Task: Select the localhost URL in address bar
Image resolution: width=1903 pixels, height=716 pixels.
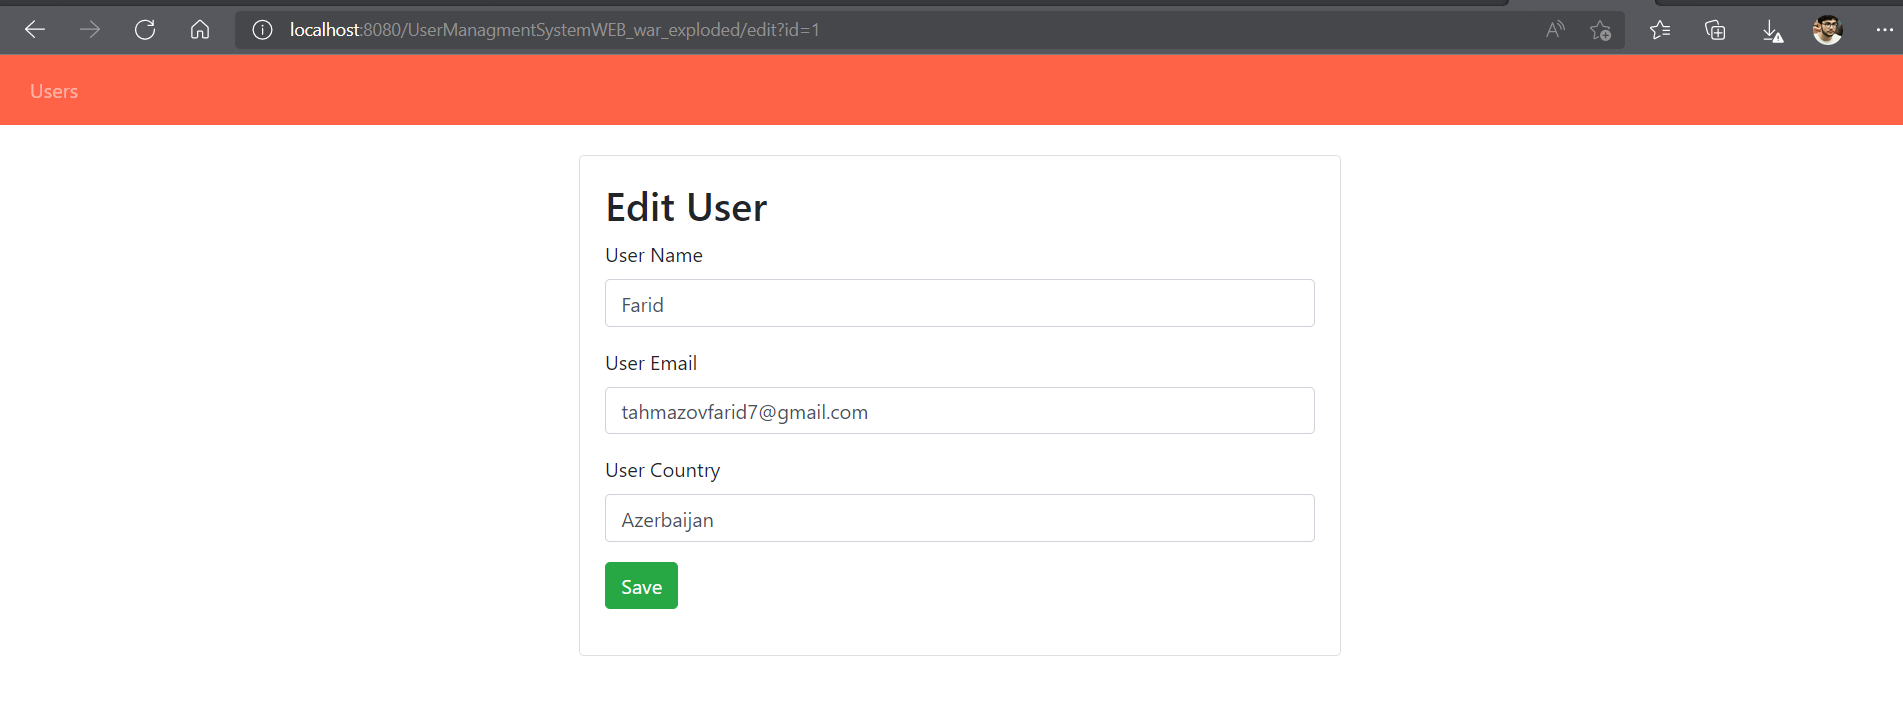Action: pyautogui.click(x=555, y=30)
